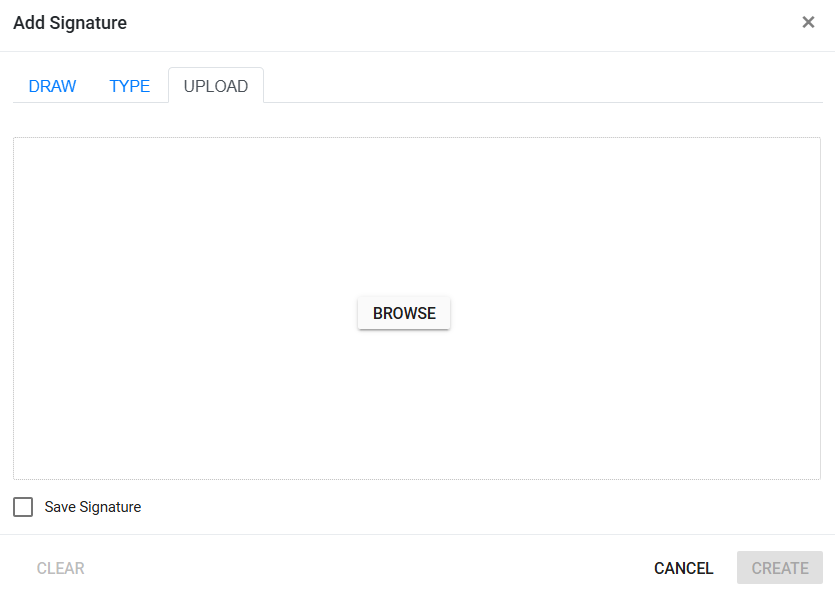This screenshot has height=596, width=835.
Task: Browse for a signature image file
Action: coord(403,313)
